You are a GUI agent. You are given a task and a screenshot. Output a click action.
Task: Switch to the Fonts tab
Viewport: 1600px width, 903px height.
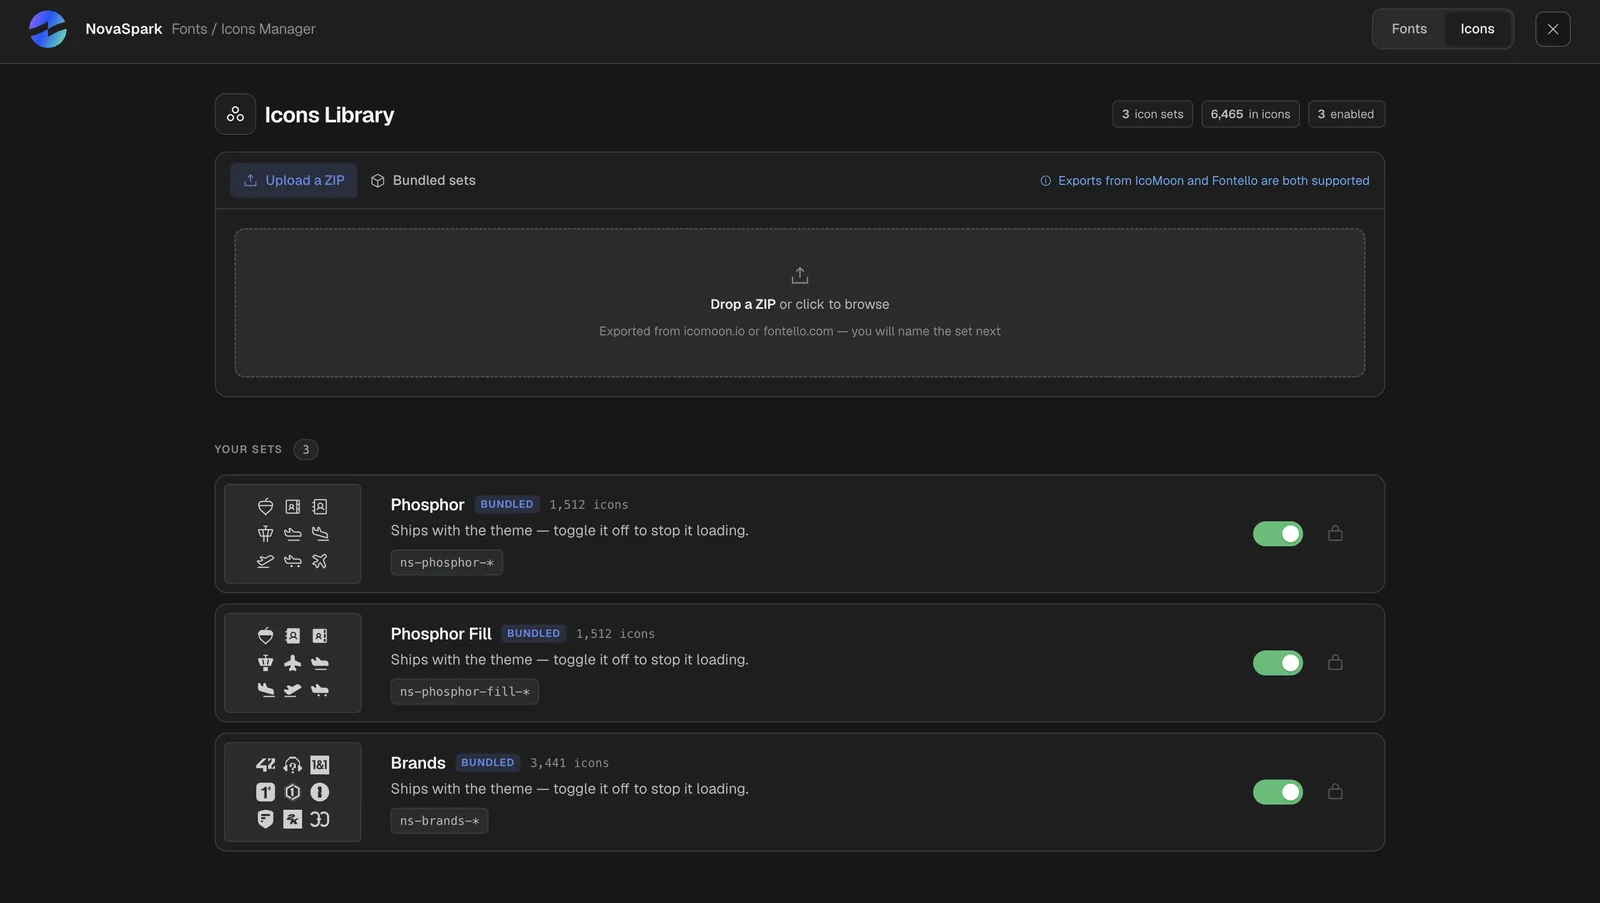(1409, 29)
